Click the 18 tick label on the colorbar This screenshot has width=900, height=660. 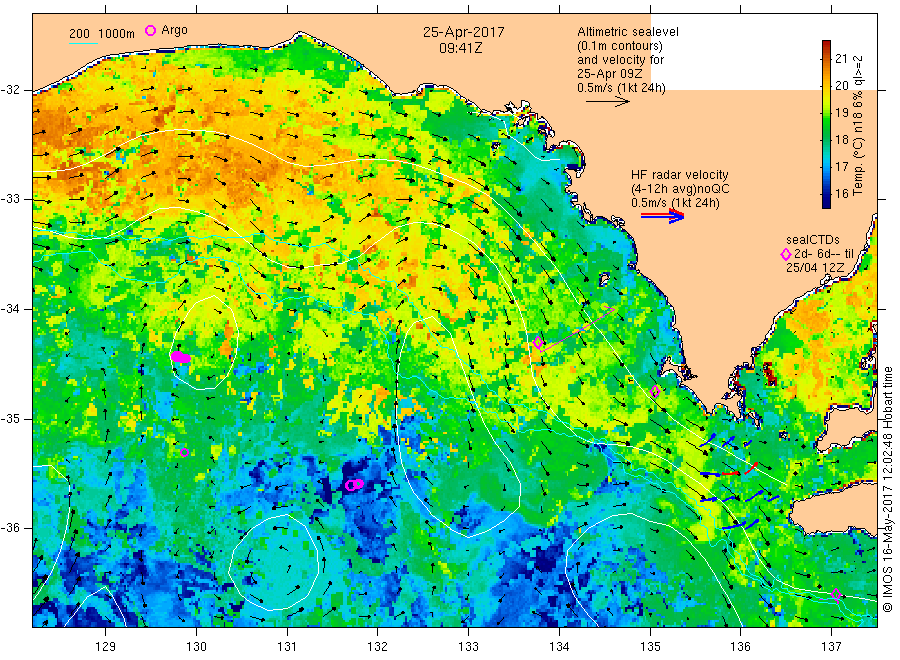click(x=841, y=139)
